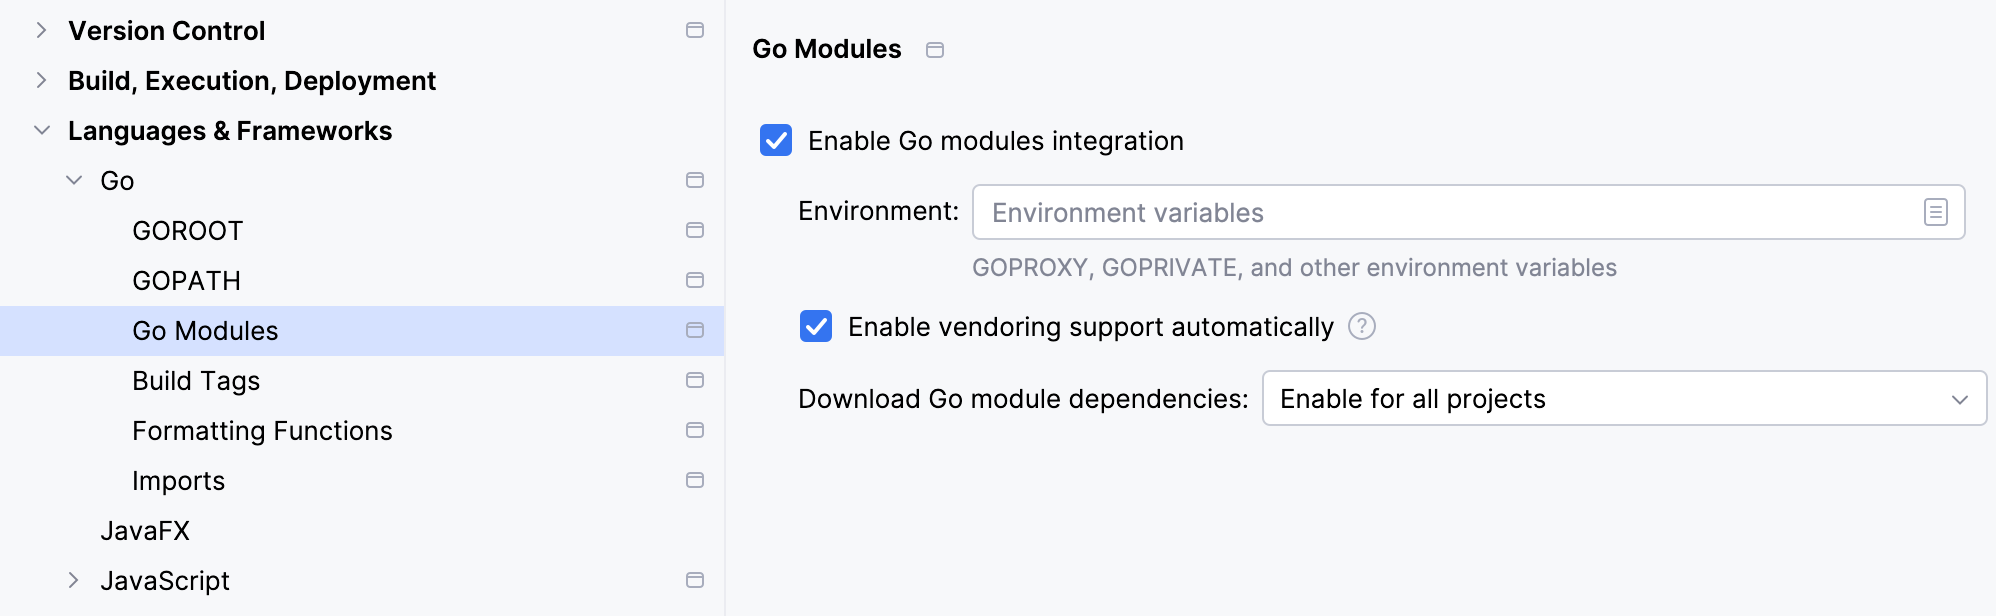Click project-level icon in Imports row
The width and height of the screenshot is (1996, 616).
pos(695,480)
